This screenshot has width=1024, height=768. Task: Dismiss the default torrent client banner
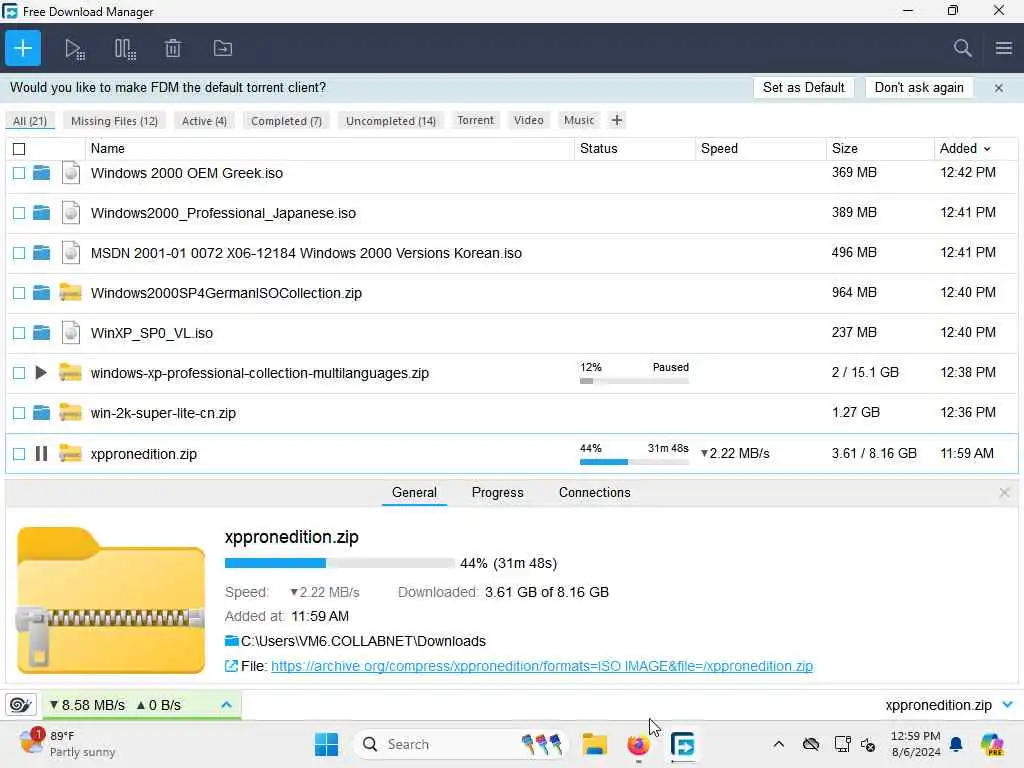(x=999, y=88)
